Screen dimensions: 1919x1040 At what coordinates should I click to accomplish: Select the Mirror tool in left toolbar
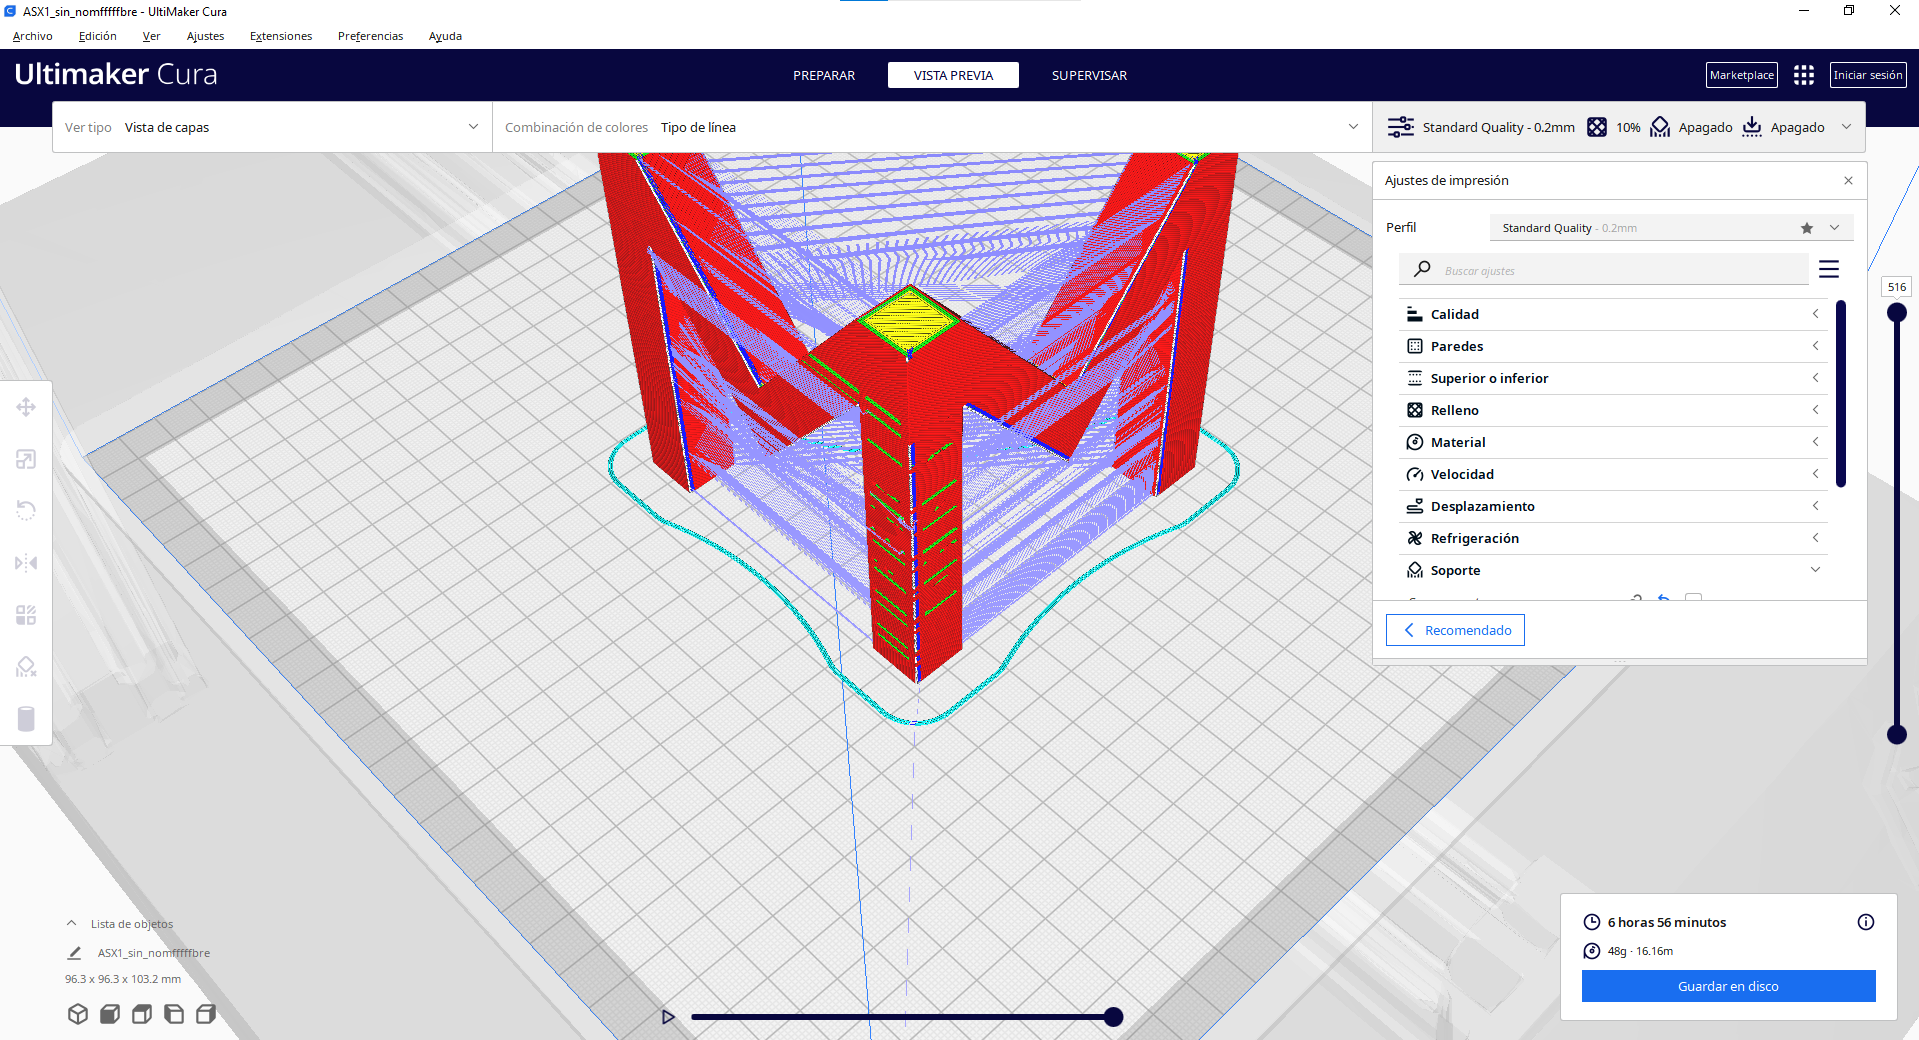click(x=26, y=563)
